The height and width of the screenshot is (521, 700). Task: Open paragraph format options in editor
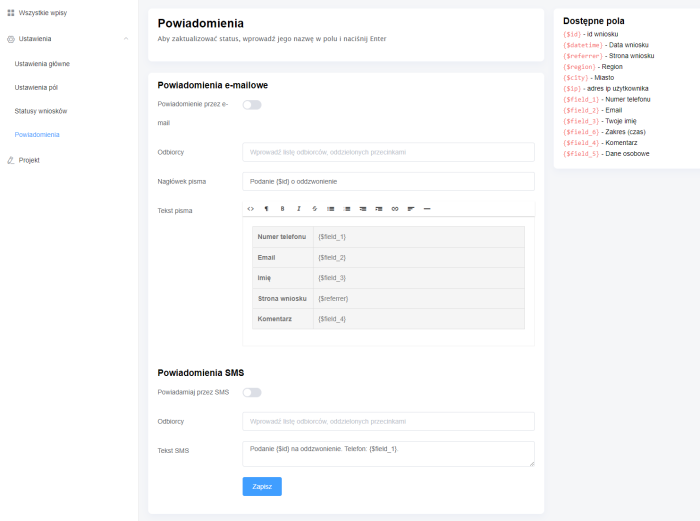click(267, 209)
